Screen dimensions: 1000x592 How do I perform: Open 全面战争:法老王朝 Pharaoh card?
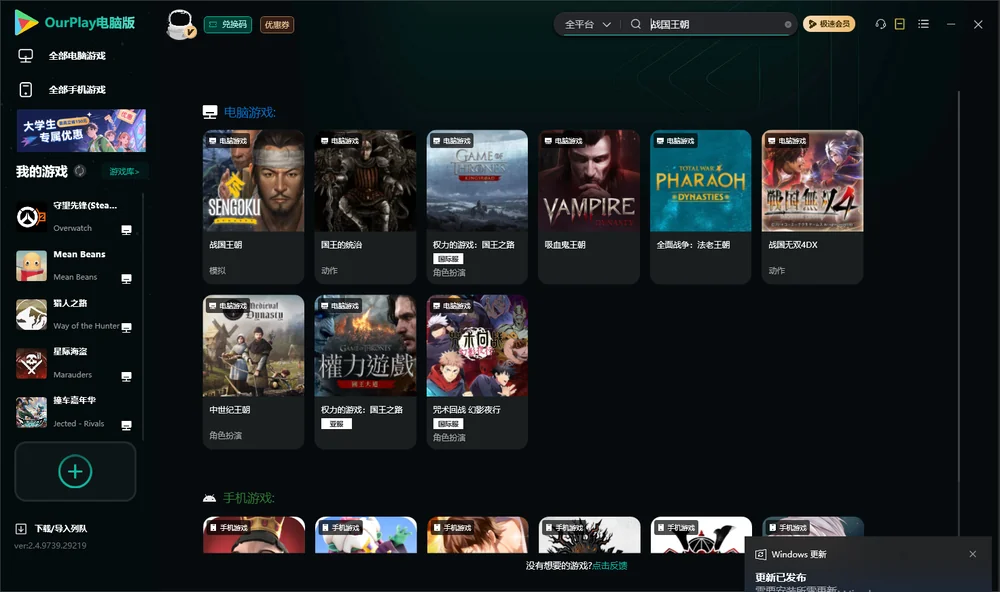(700, 207)
